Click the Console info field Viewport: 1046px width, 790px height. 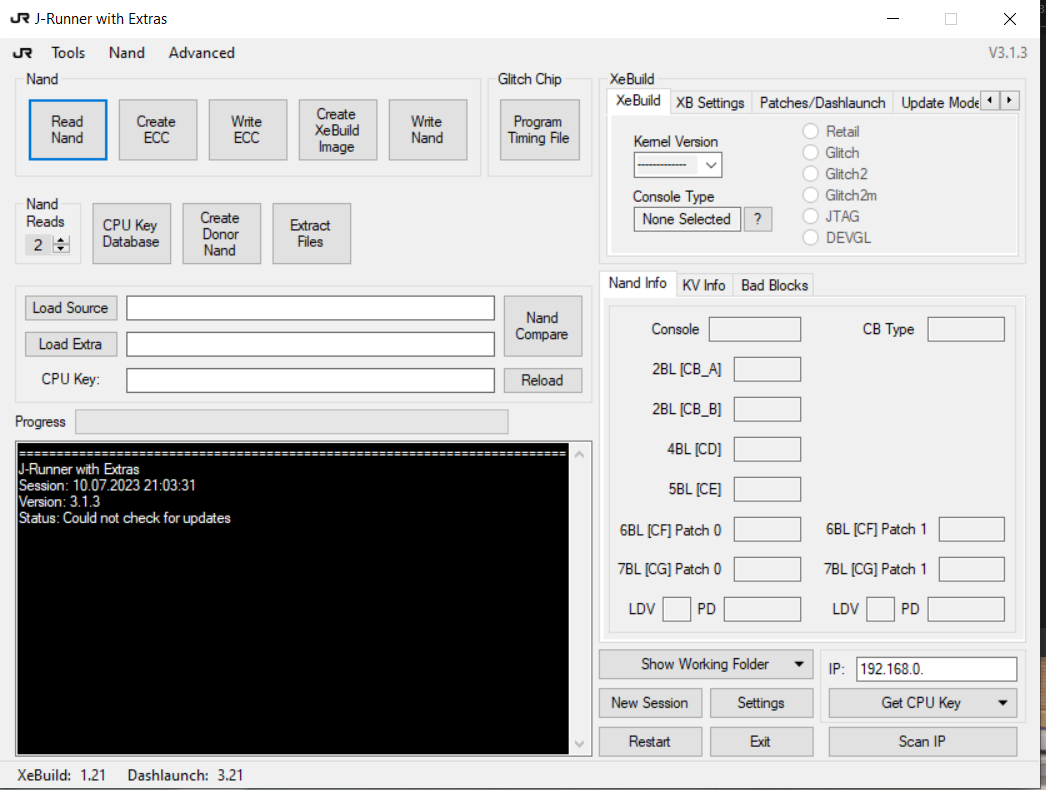[754, 329]
